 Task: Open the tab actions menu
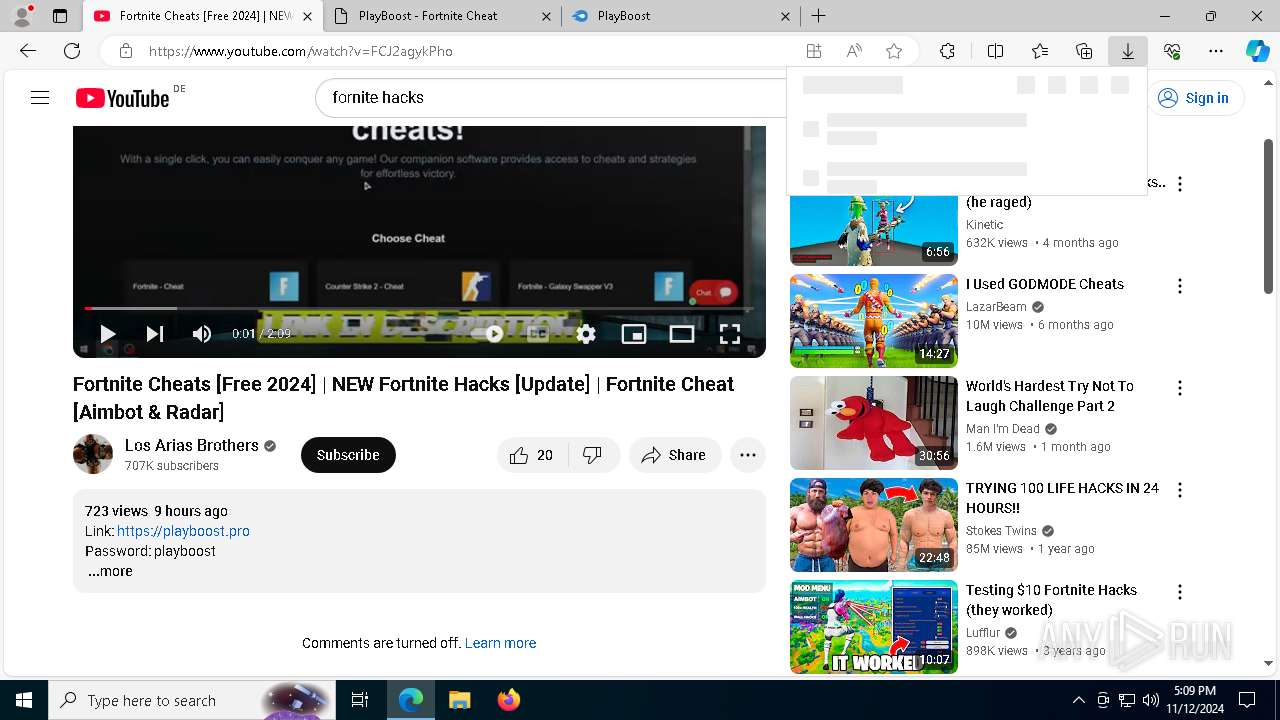[60, 16]
